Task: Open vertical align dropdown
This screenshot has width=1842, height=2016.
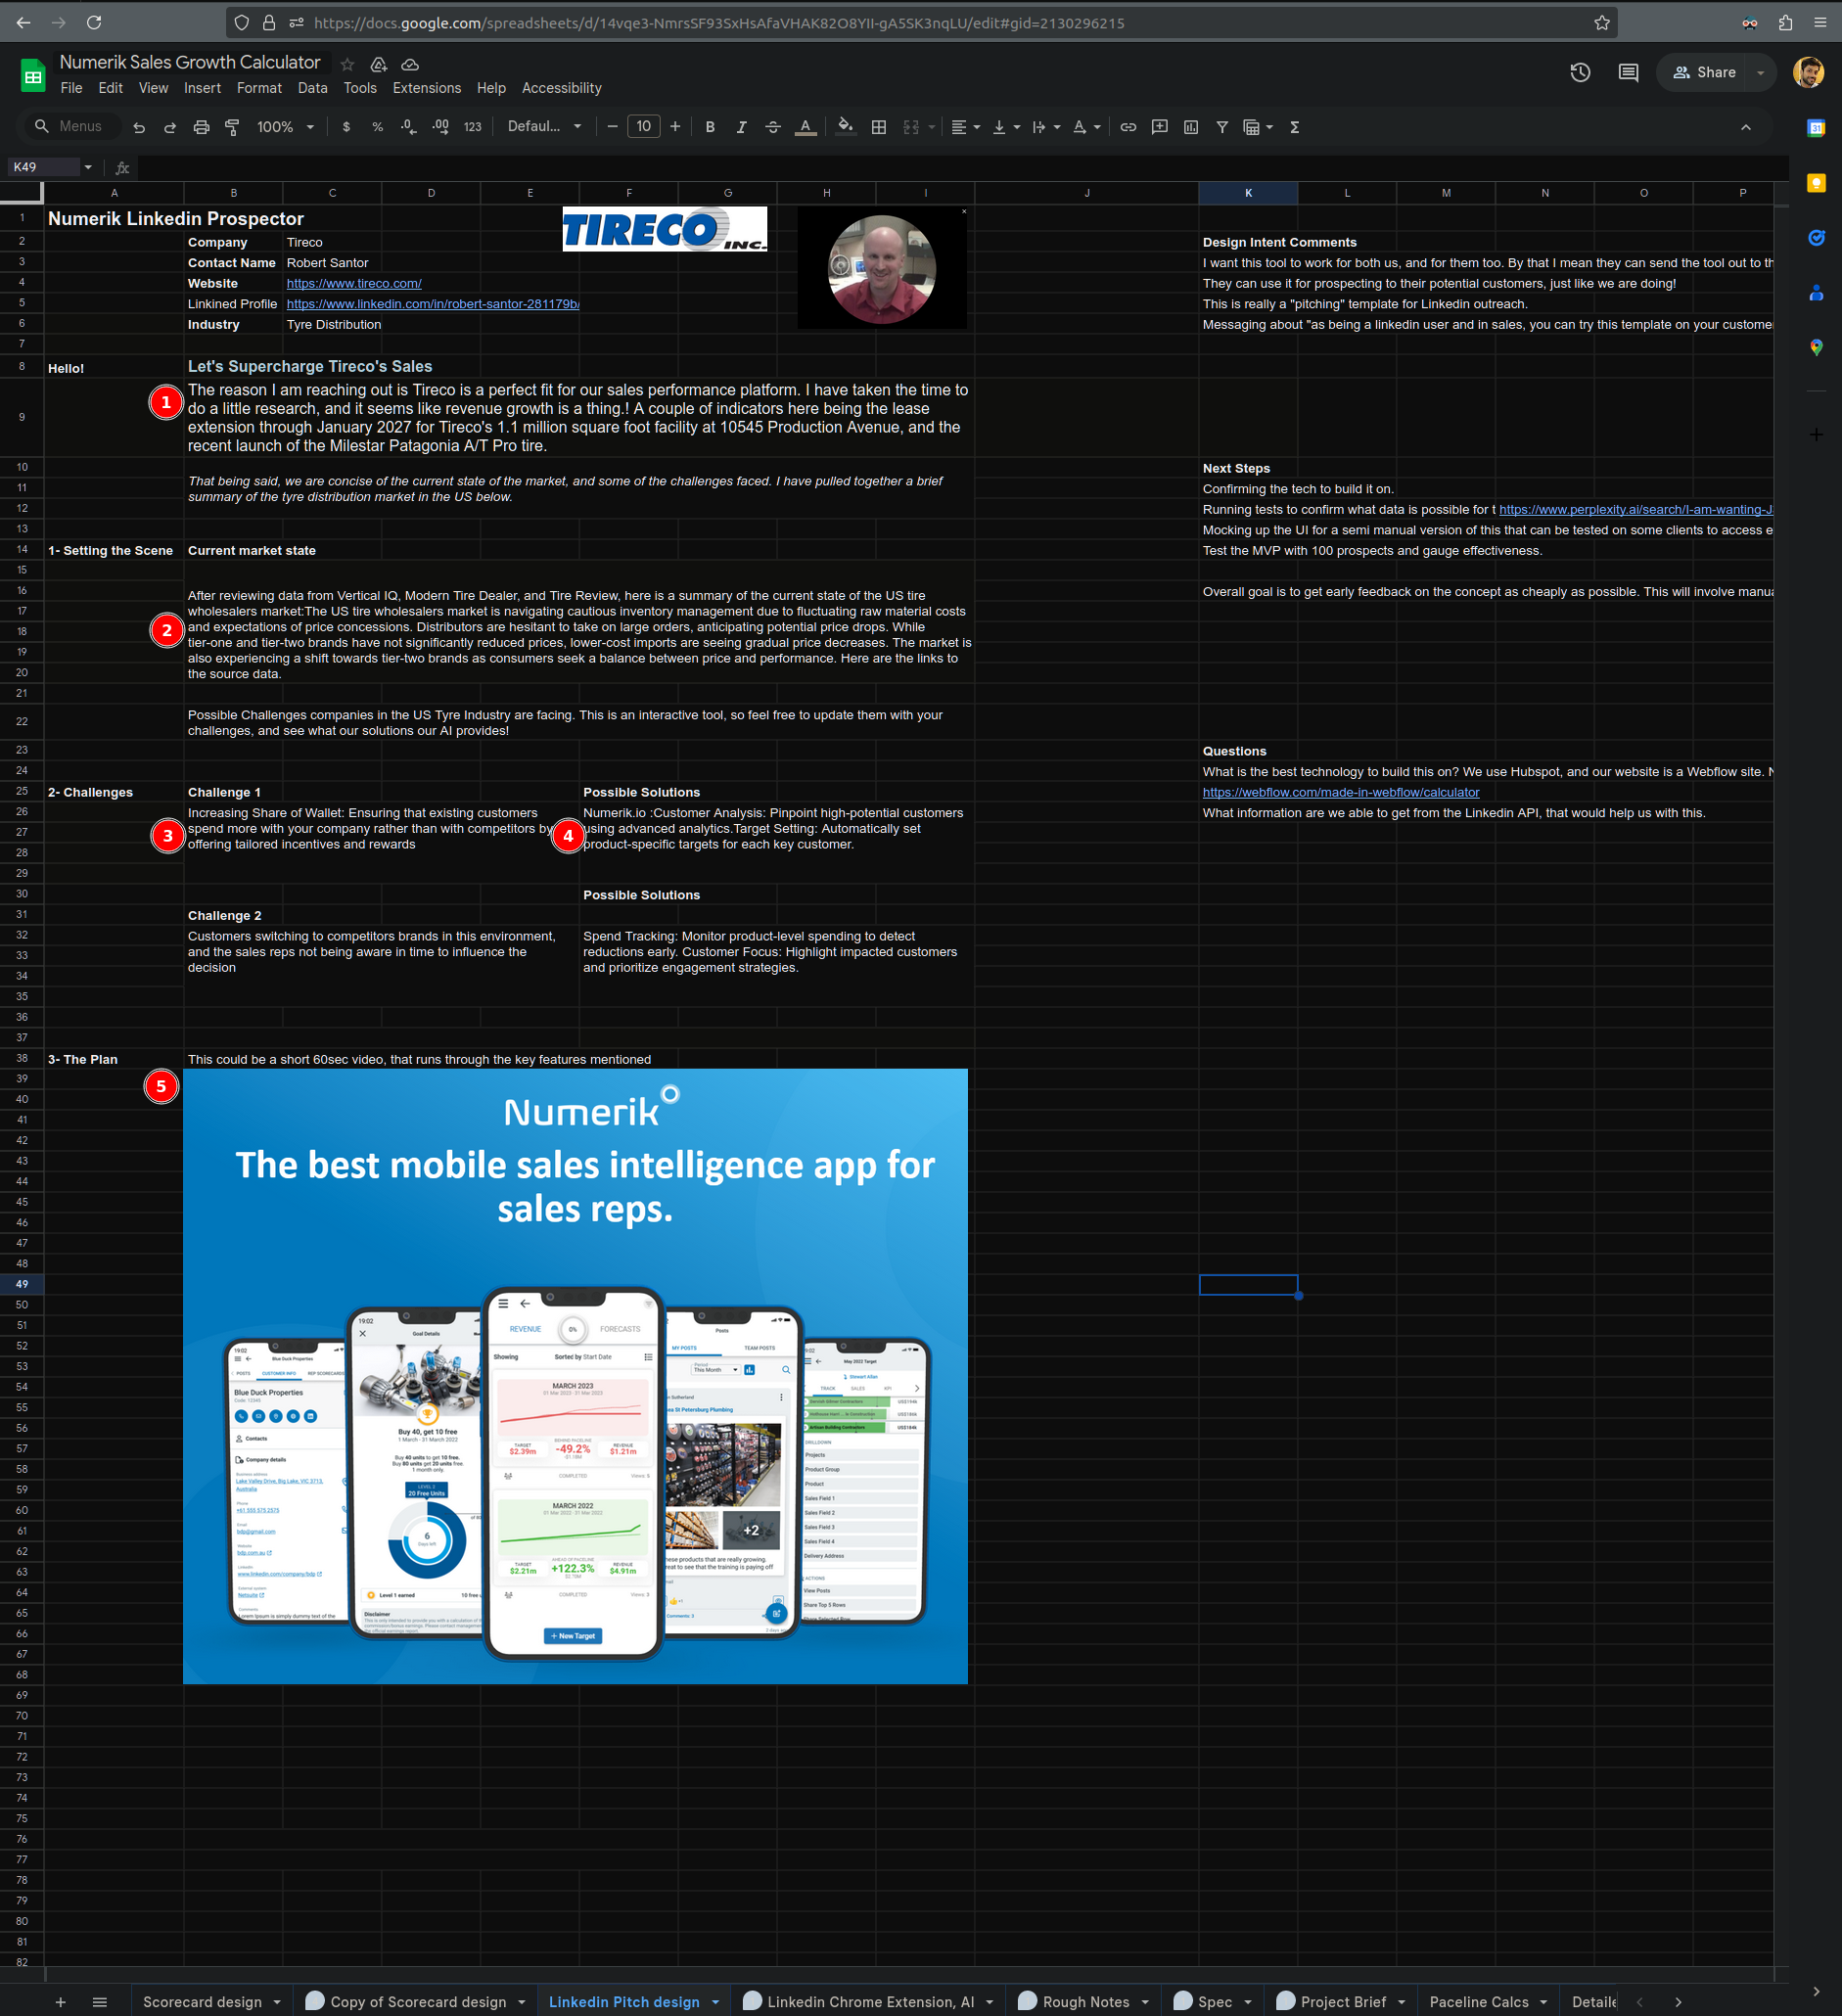Action: [x=1006, y=127]
